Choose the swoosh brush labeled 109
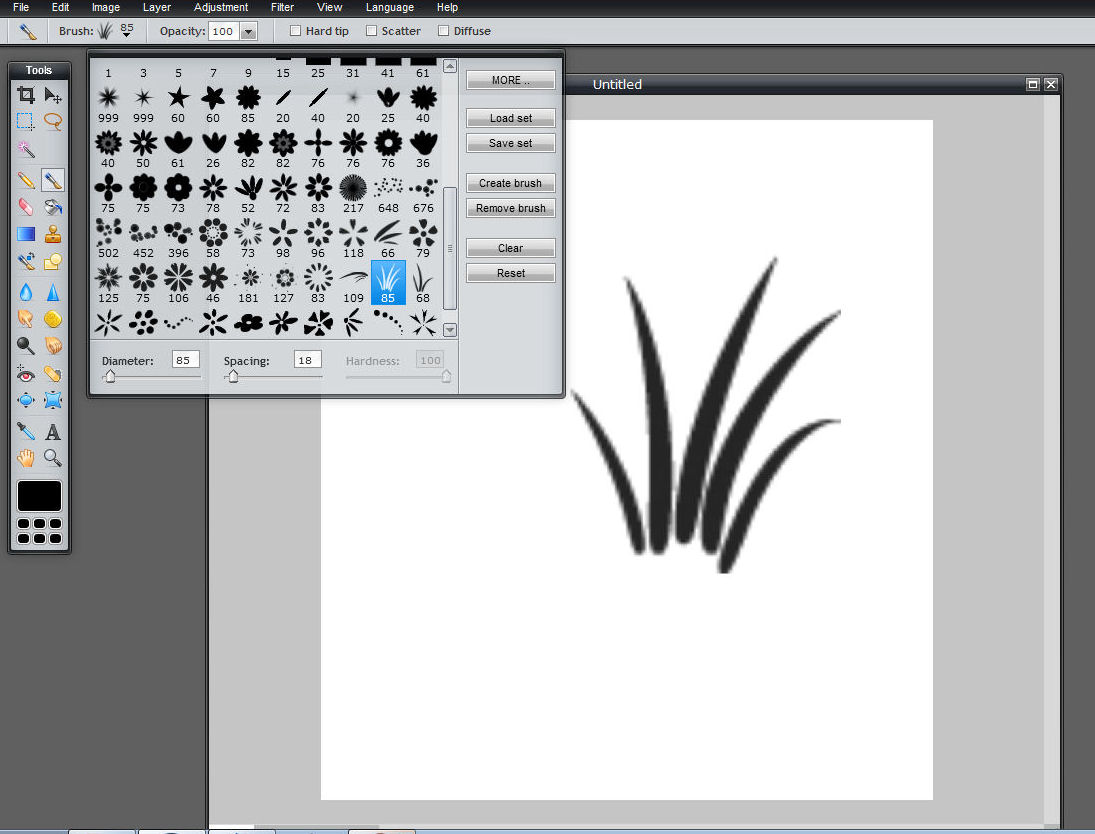The image size is (1095, 834). [353, 284]
